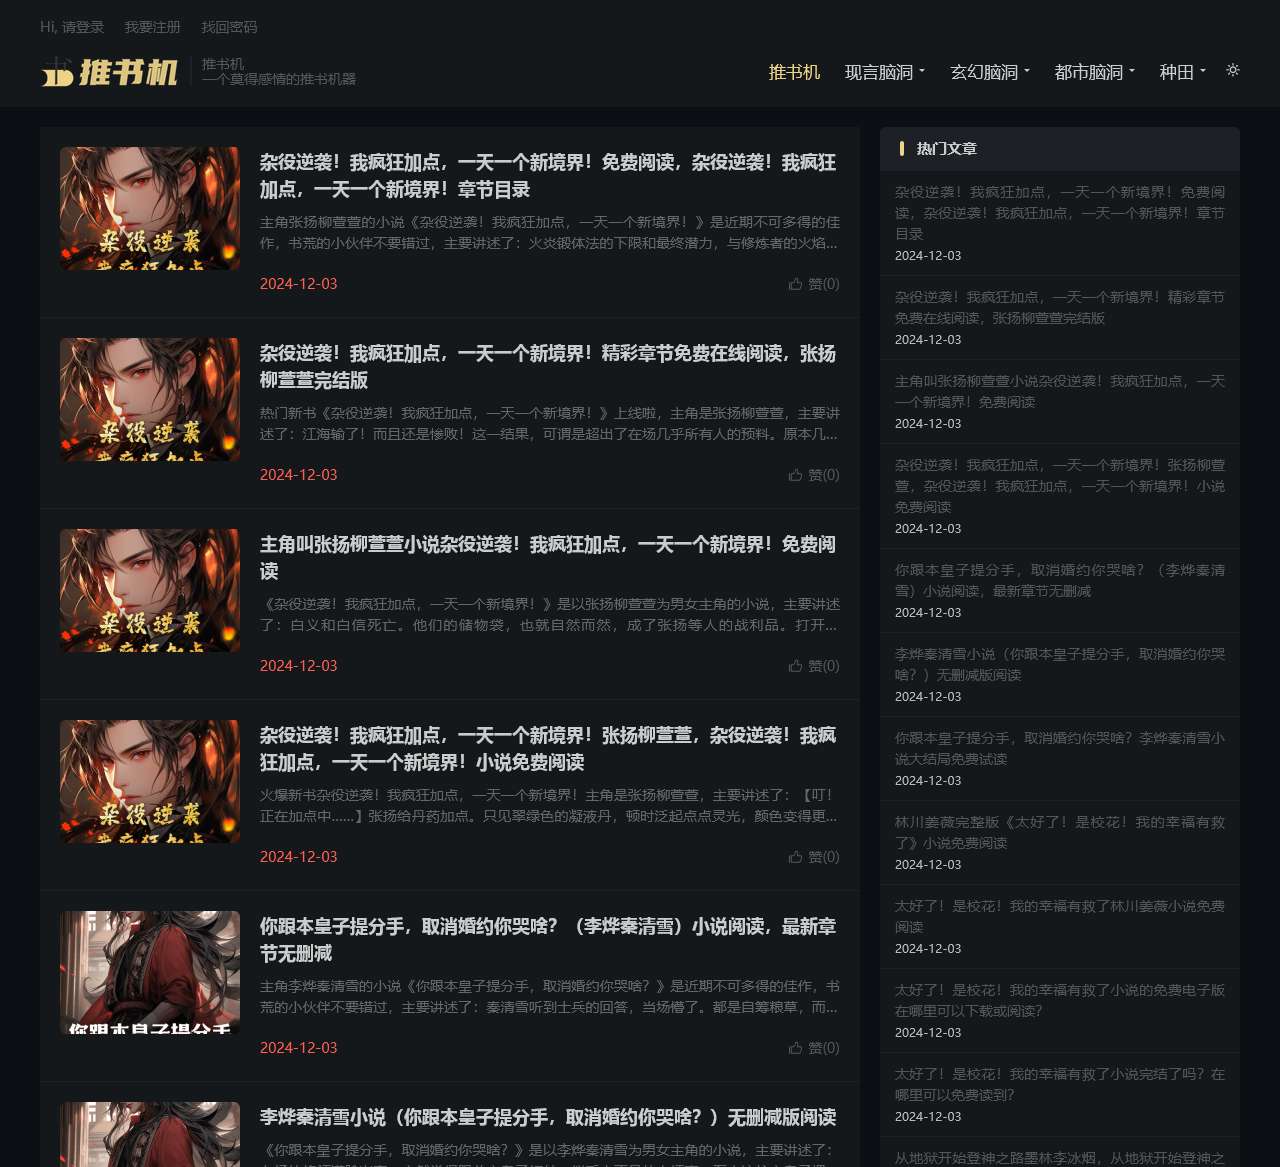Expand the 现言脑洞 dropdown menu
The image size is (1280, 1167).
click(x=885, y=72)
